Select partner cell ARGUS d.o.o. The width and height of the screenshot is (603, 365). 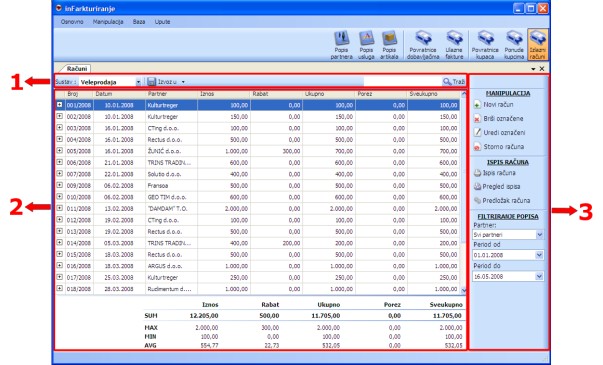click(172, 266)
